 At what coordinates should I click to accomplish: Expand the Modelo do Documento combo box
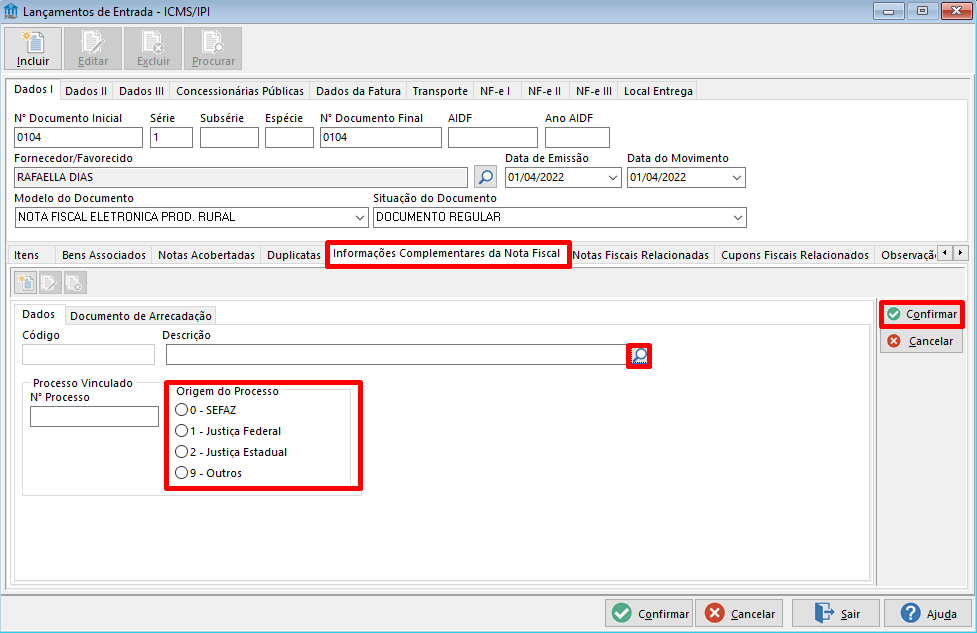360,217
